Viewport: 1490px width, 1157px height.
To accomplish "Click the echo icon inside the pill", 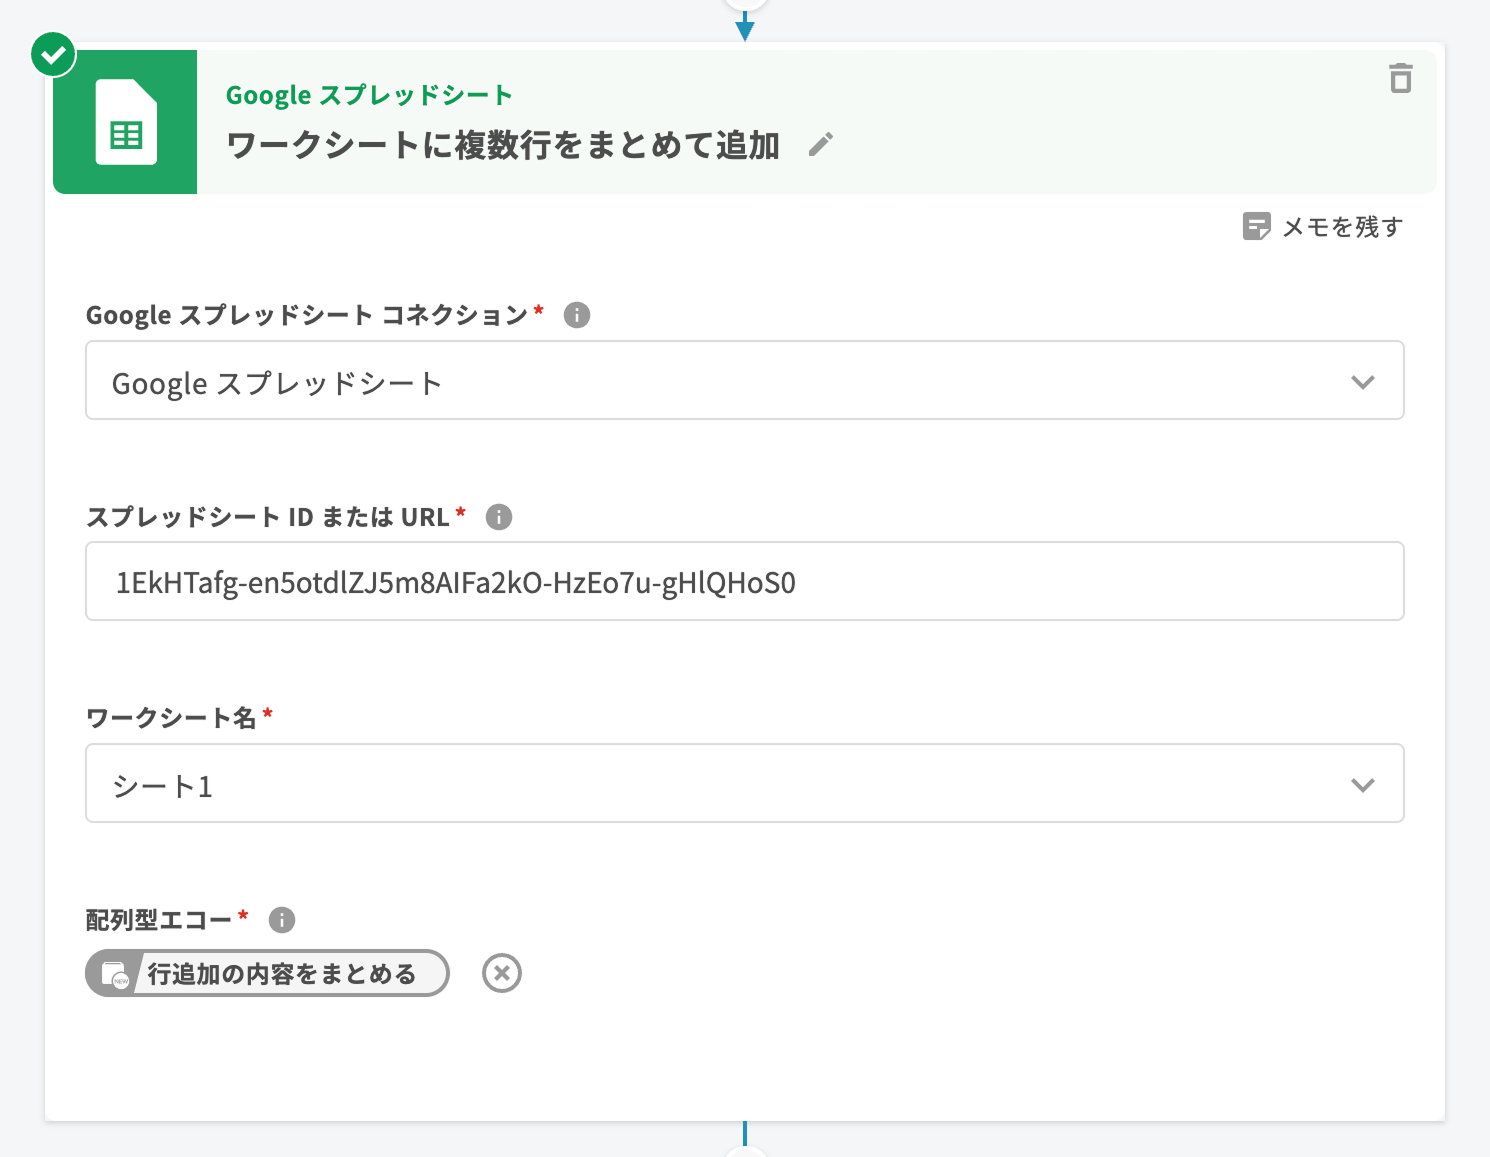I will click(x=116, y=974).
